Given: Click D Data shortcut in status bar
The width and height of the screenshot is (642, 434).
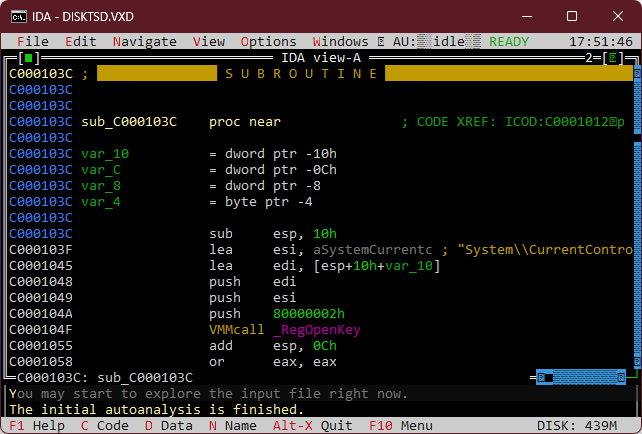Looking at the screenshot, I should pos(169,425).
